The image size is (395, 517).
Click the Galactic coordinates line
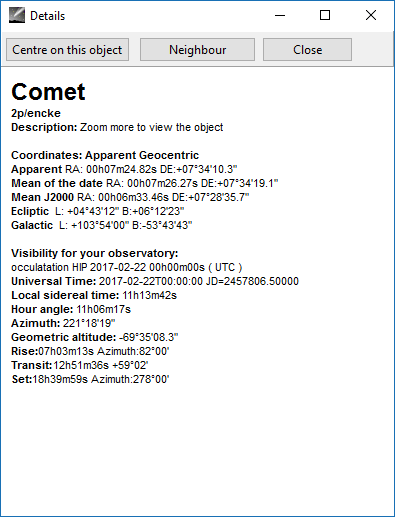point(102,225)
